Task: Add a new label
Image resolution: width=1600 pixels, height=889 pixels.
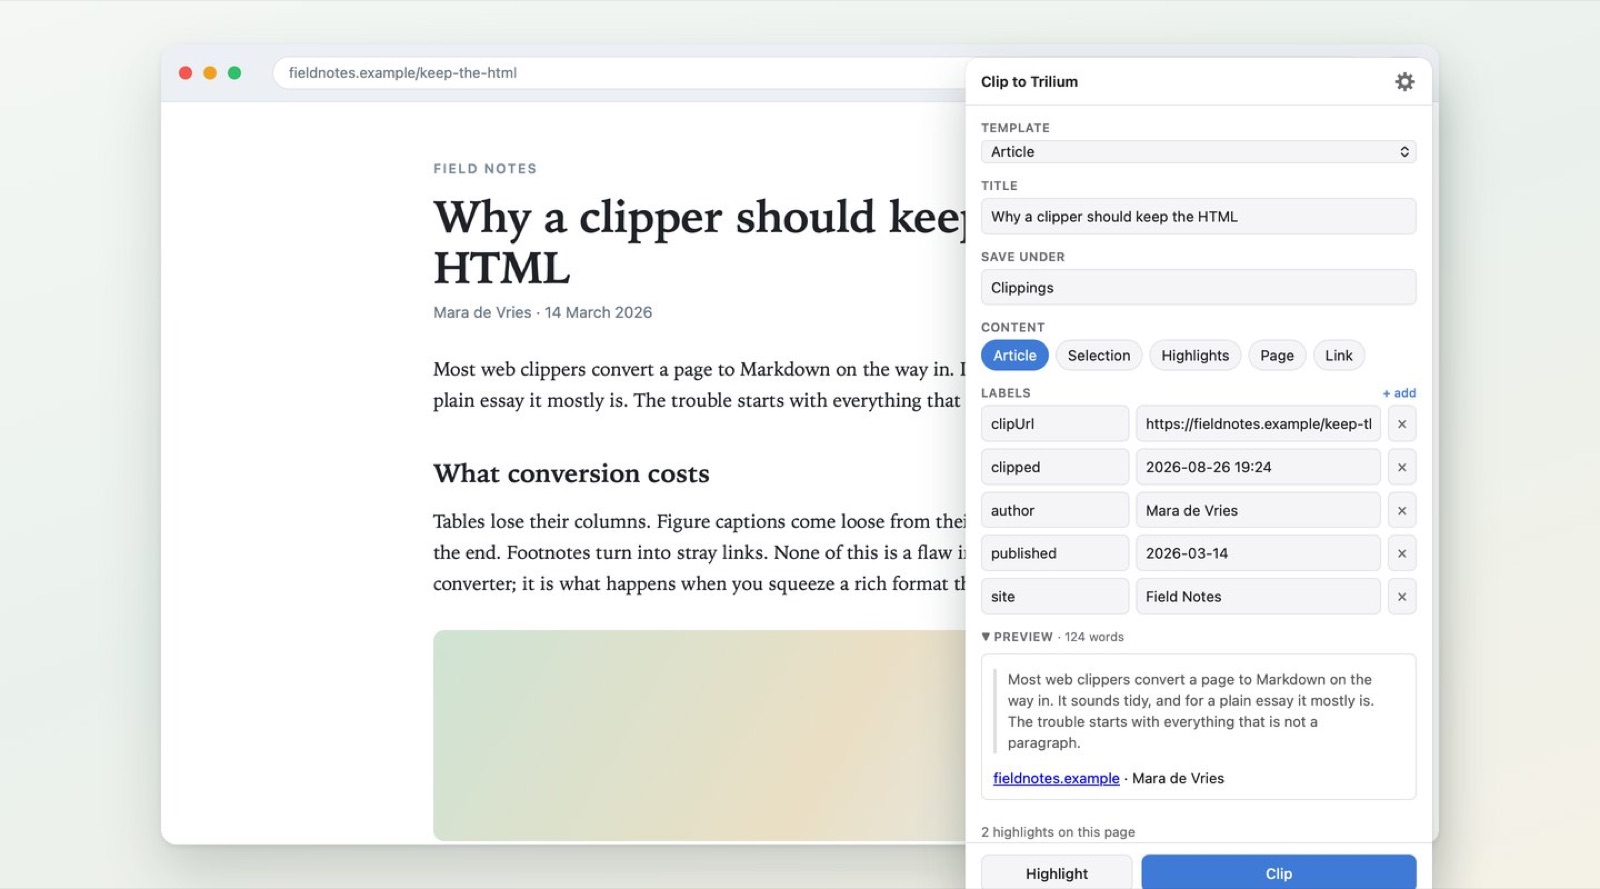Action: pyautogui.click(x=1399, y=393)
